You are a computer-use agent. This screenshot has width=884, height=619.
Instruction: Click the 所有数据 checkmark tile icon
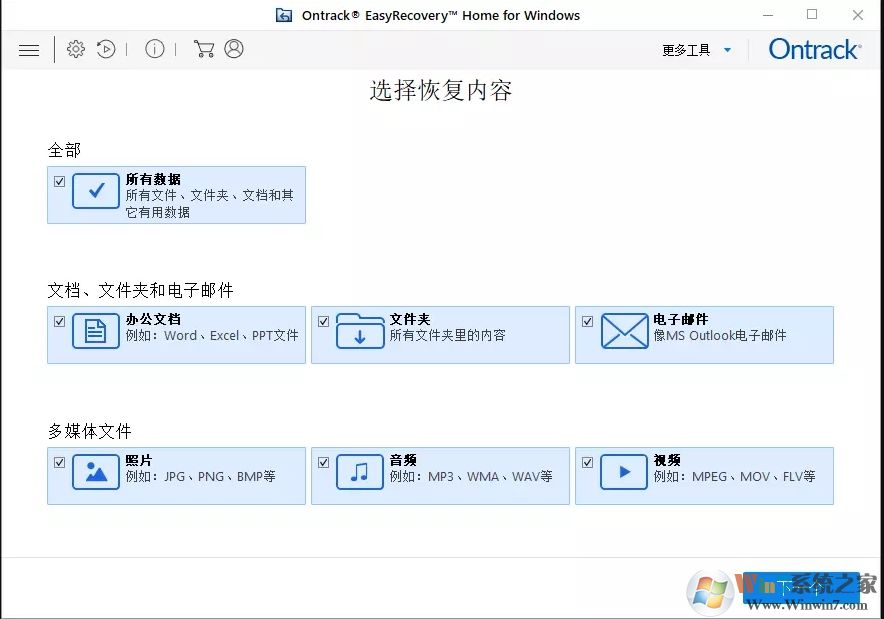(96, 190)
